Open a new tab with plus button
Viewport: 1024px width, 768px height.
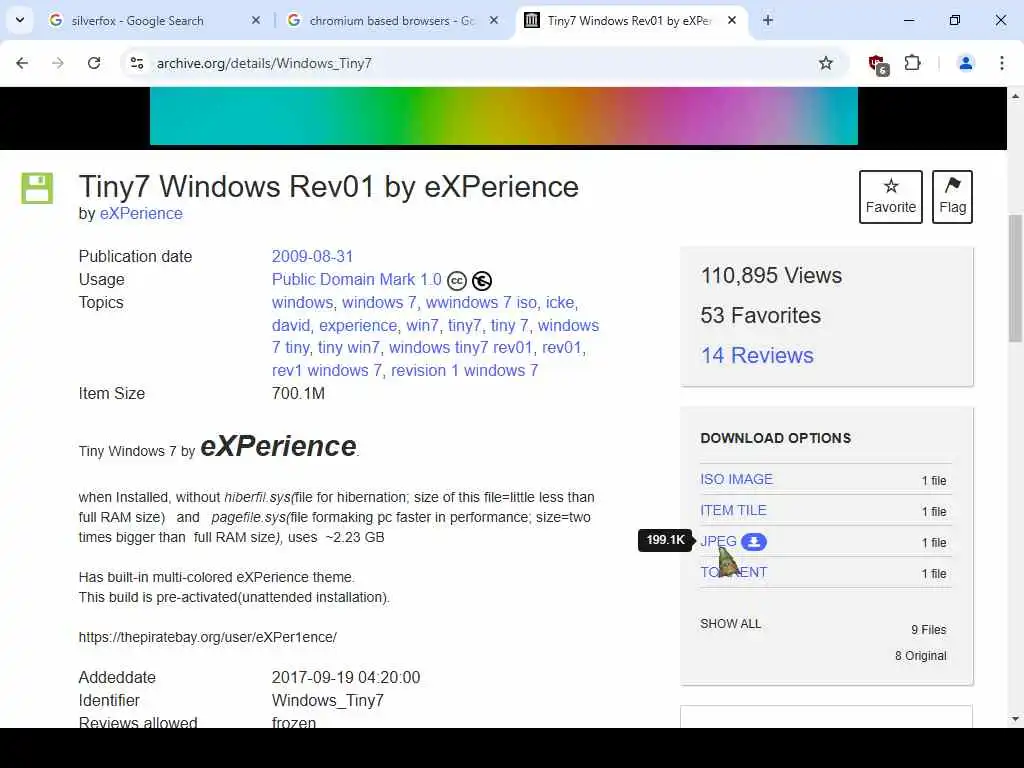pos(768,20)
